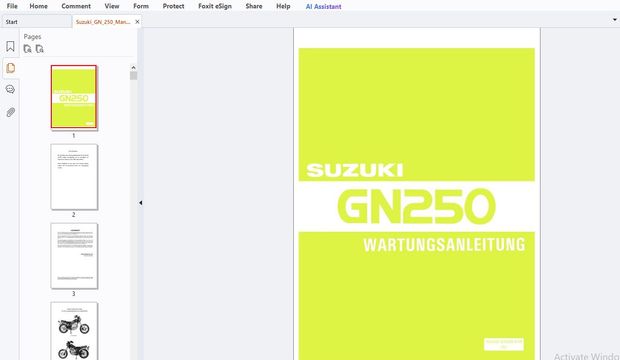Image resolution: width=620 pixels, height=360 pixels.
Task: Open the Form ribbon tab
Action: (141, 6)
